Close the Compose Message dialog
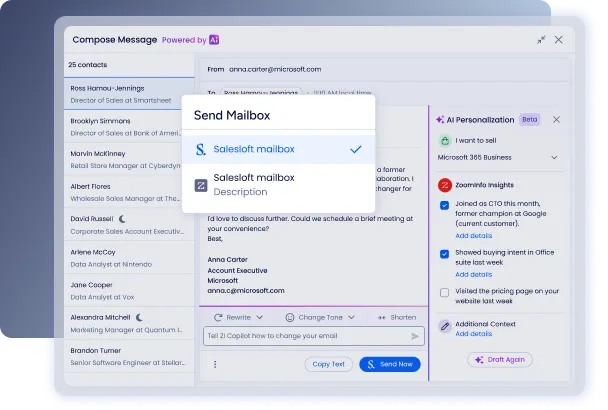Screen dimensions: 608x410 [558, 40]
